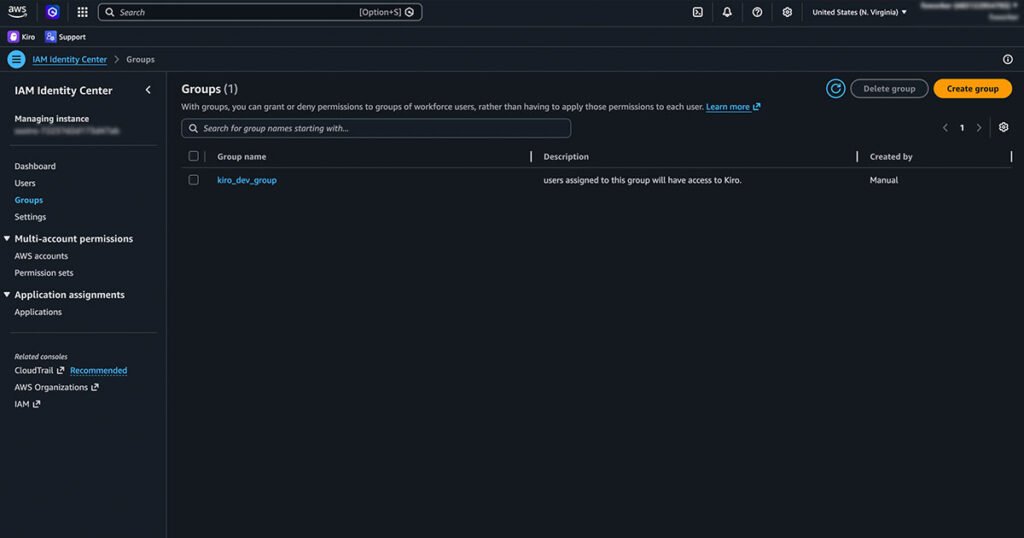Go to next page of groups
The width and height of the screenshot is (1024, 538).
coord(978,128)
